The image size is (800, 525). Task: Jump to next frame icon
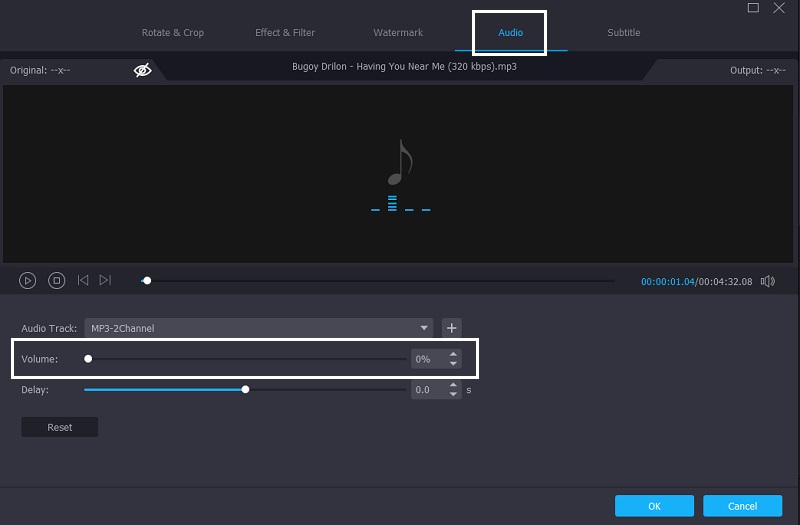coord(105,281)
